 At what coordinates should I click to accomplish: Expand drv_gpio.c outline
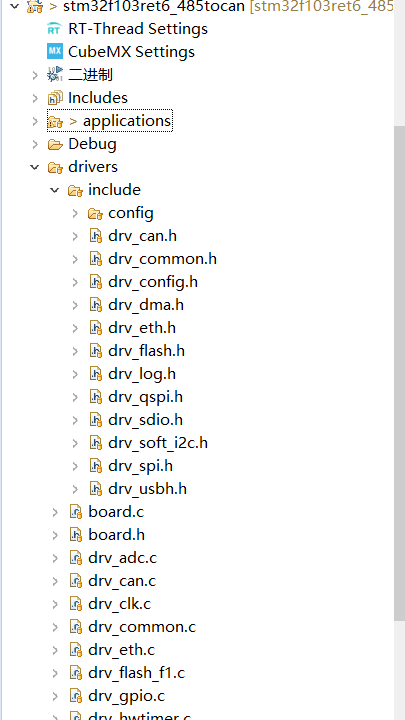(55, 696)
